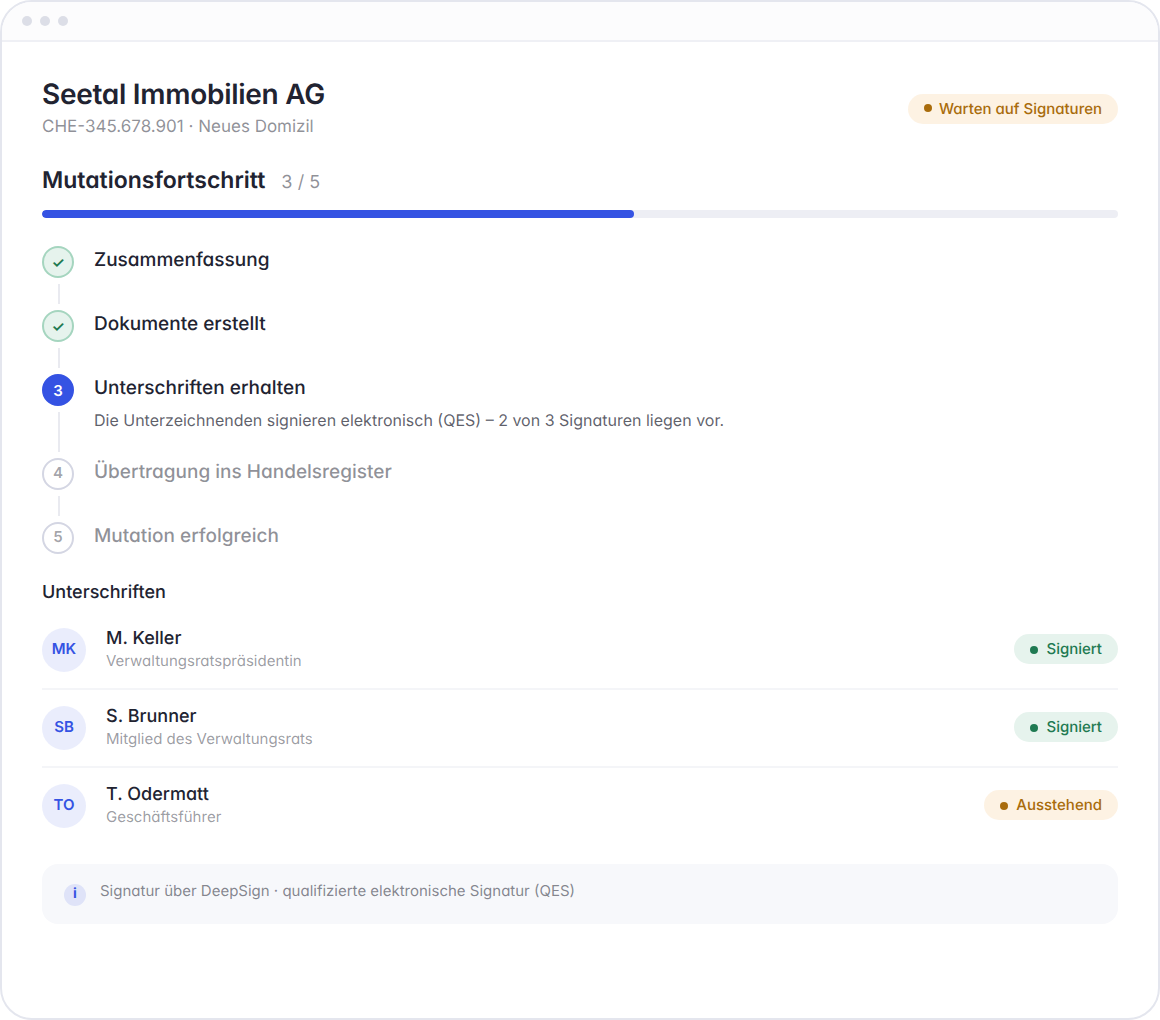Click the role Geschäftsführer
Screen dimensions: 1160x1020
163,817
